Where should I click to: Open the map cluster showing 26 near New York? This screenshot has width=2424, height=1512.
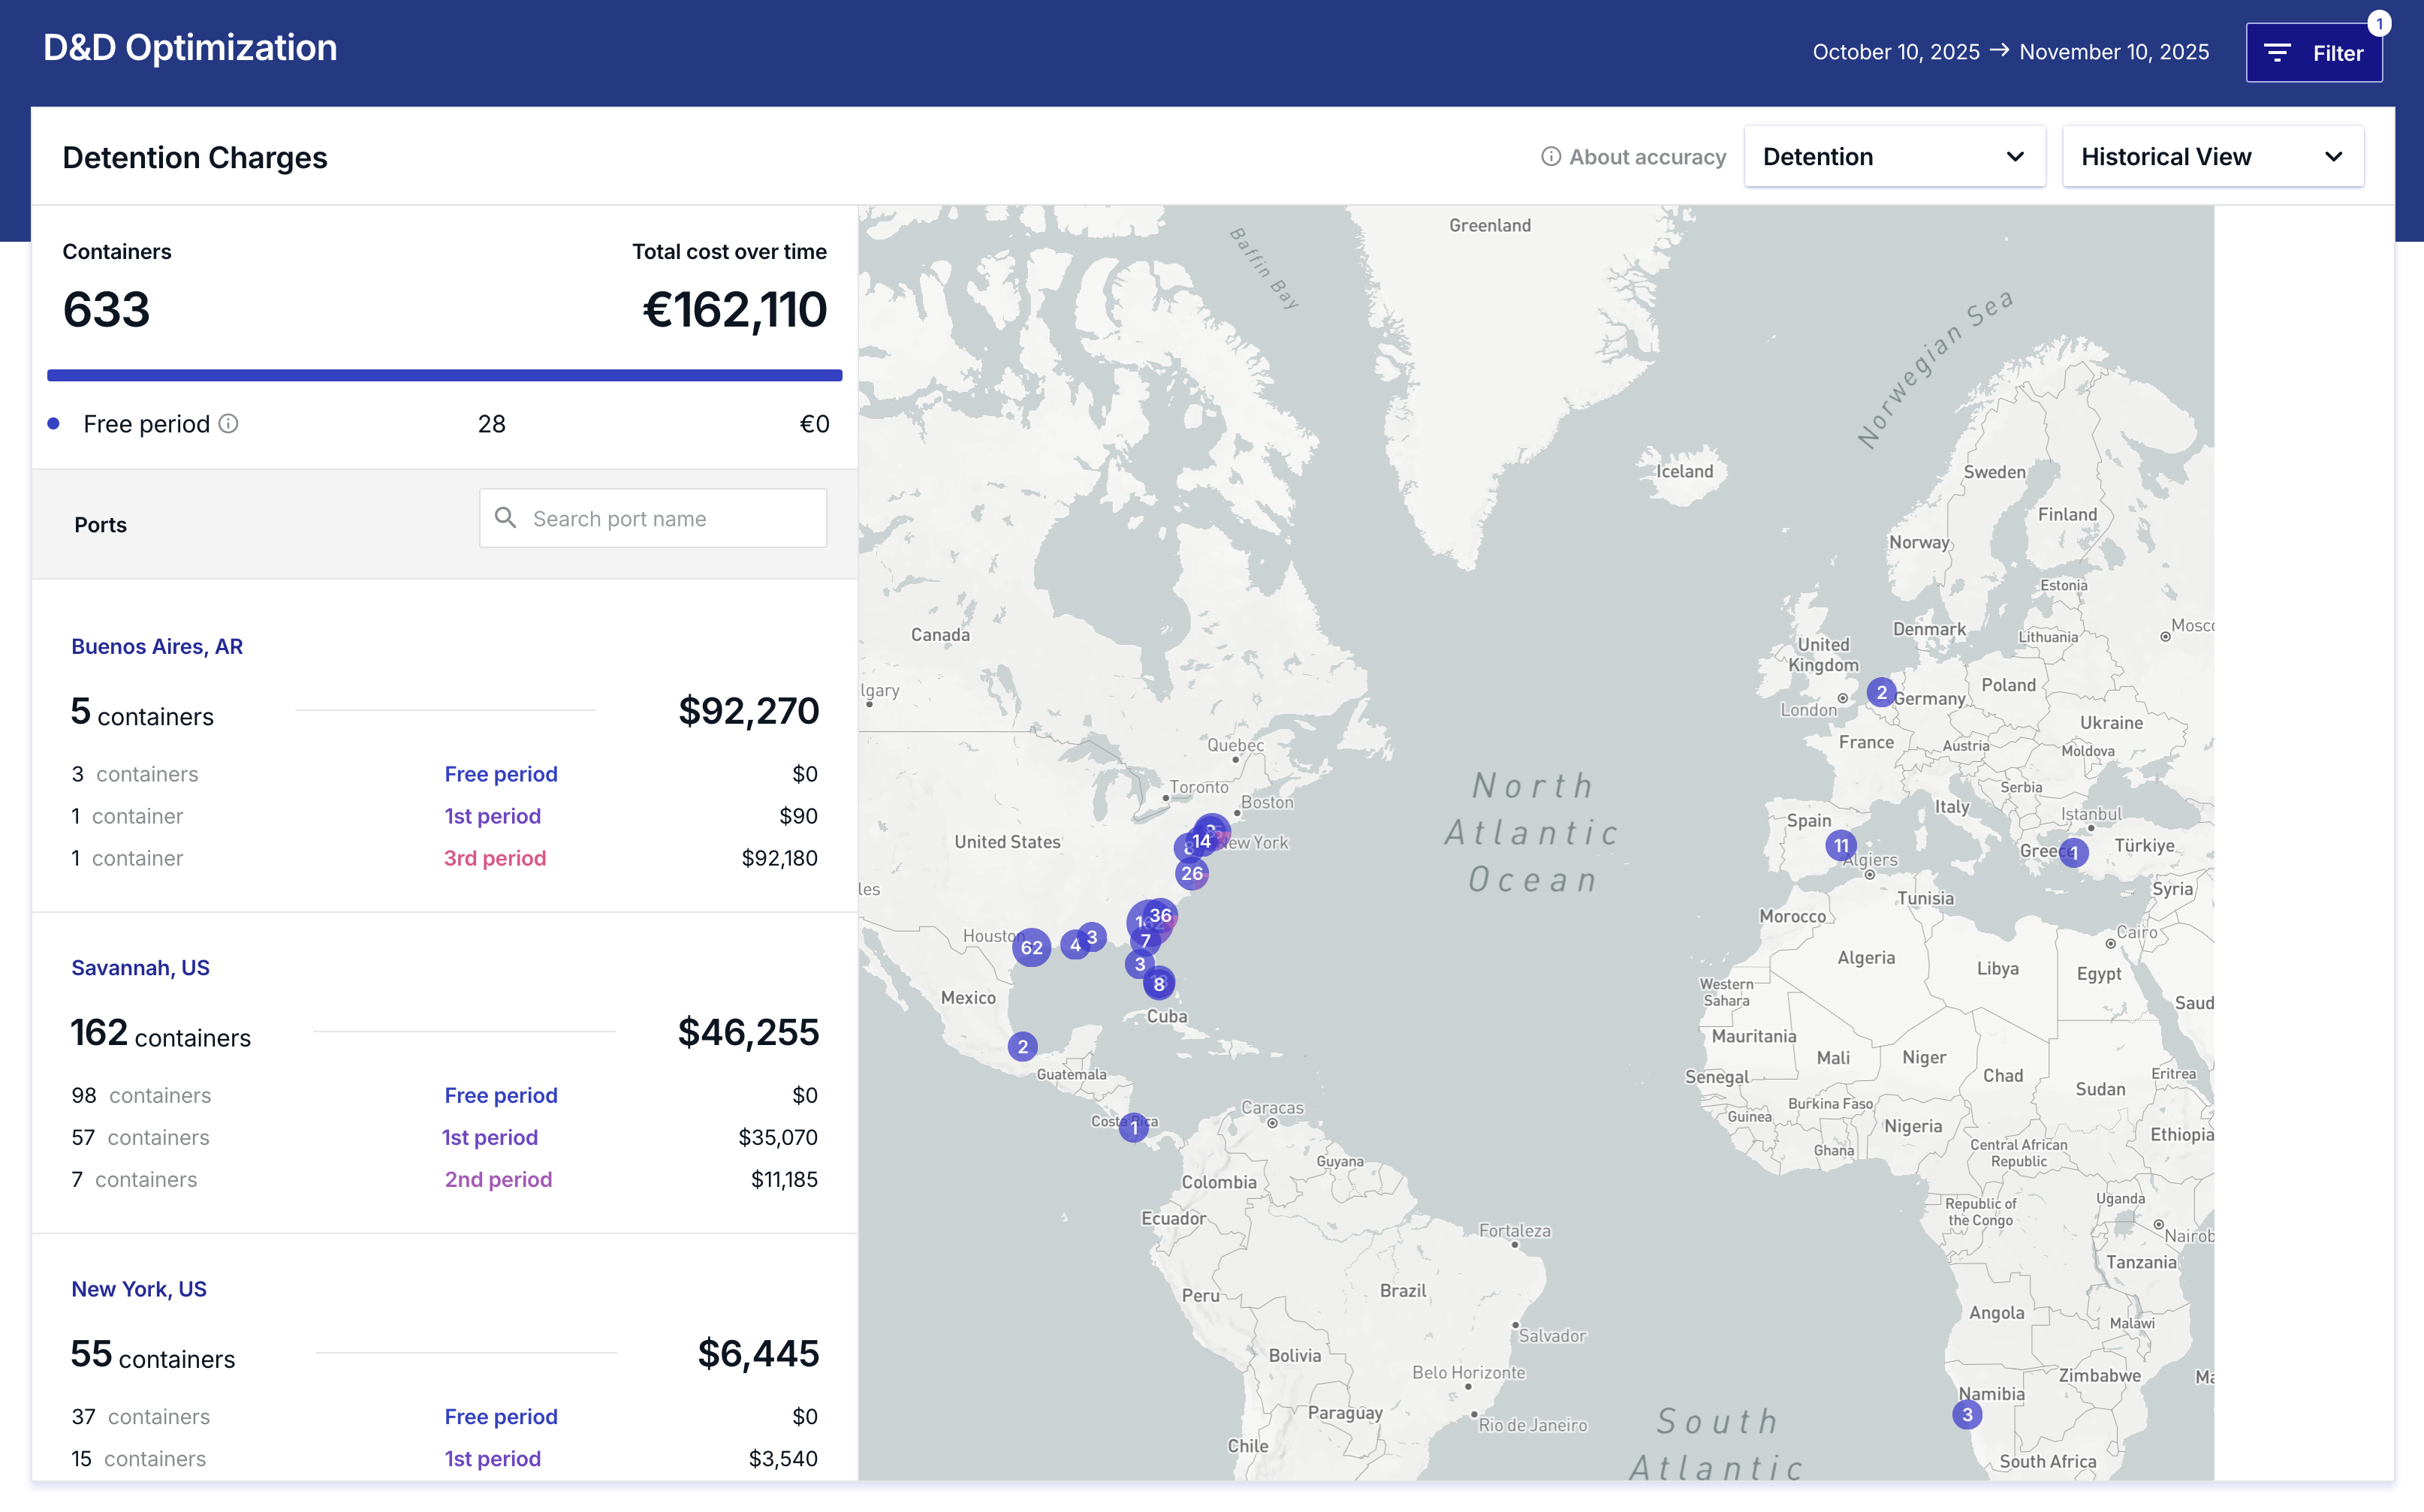[x=1192, y=872]
